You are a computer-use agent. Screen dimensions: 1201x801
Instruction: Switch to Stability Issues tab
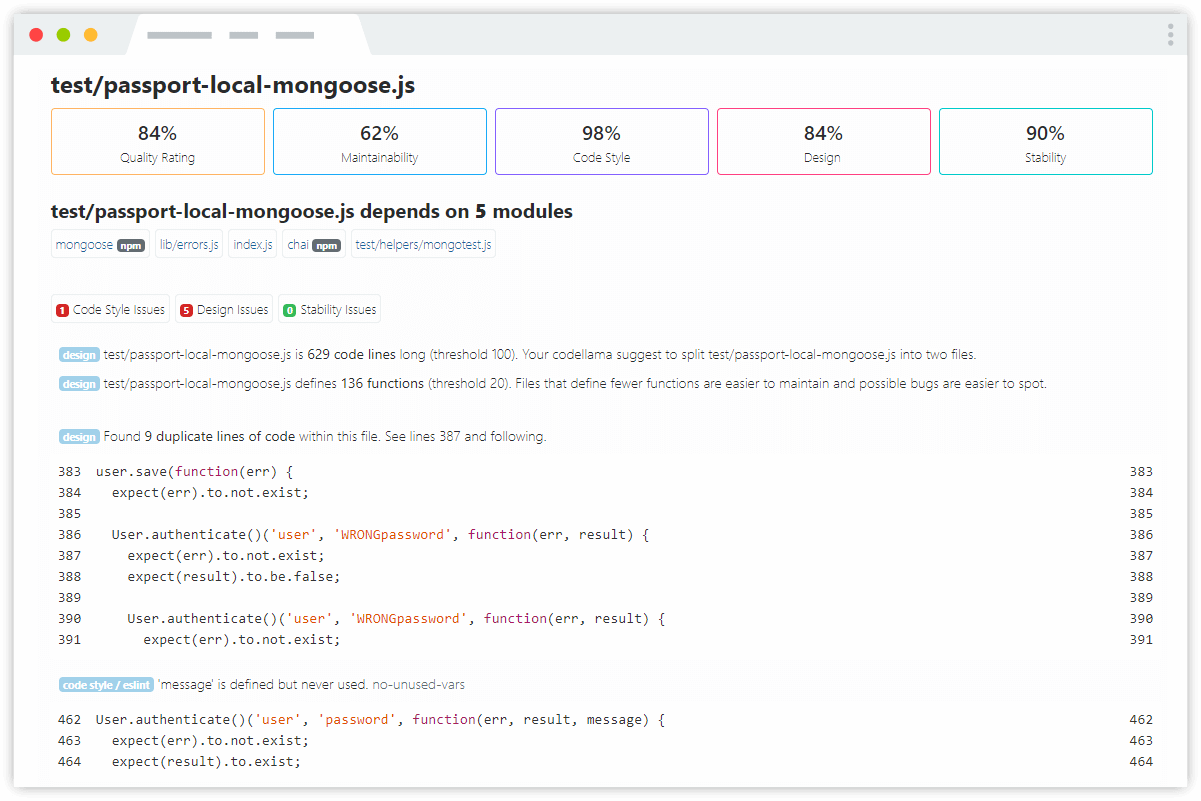[x=329, y=310]
